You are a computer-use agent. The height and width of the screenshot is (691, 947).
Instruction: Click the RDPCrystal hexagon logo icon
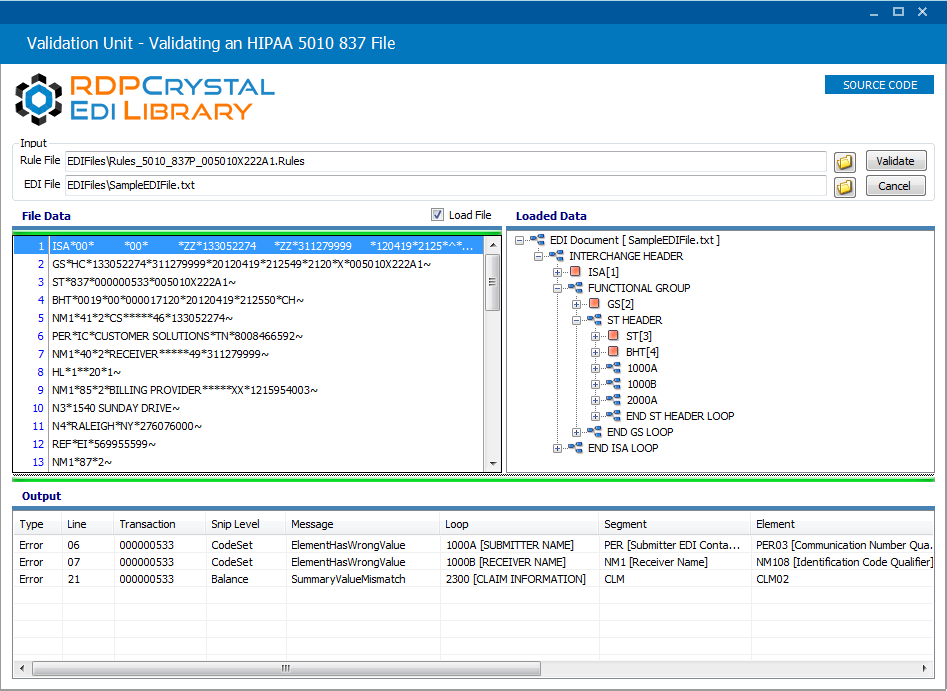pyautogui.click(x=38, y=99)
